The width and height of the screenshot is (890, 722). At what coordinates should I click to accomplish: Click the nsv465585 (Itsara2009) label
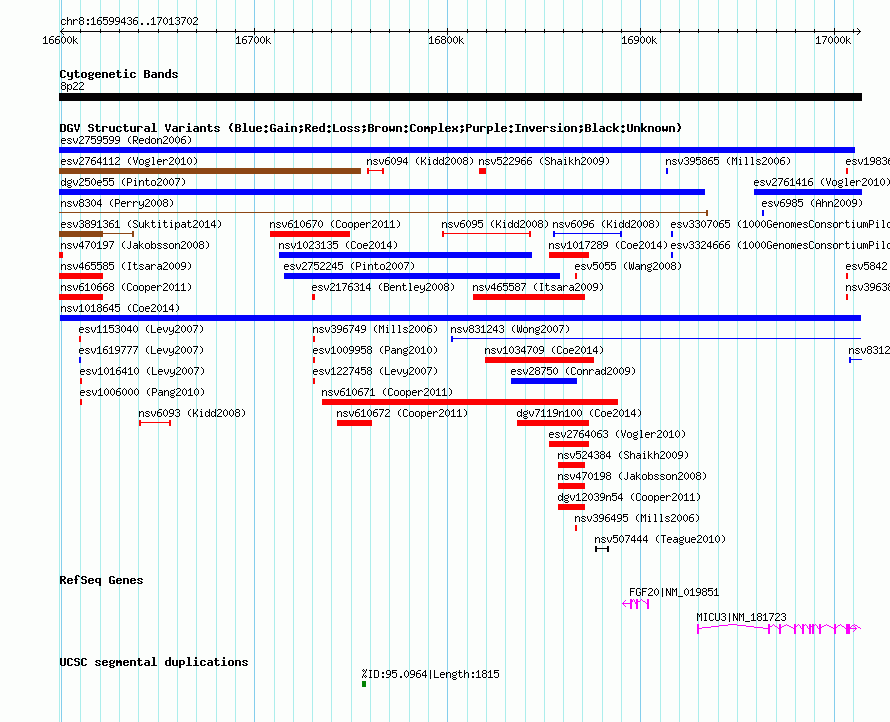126,266
